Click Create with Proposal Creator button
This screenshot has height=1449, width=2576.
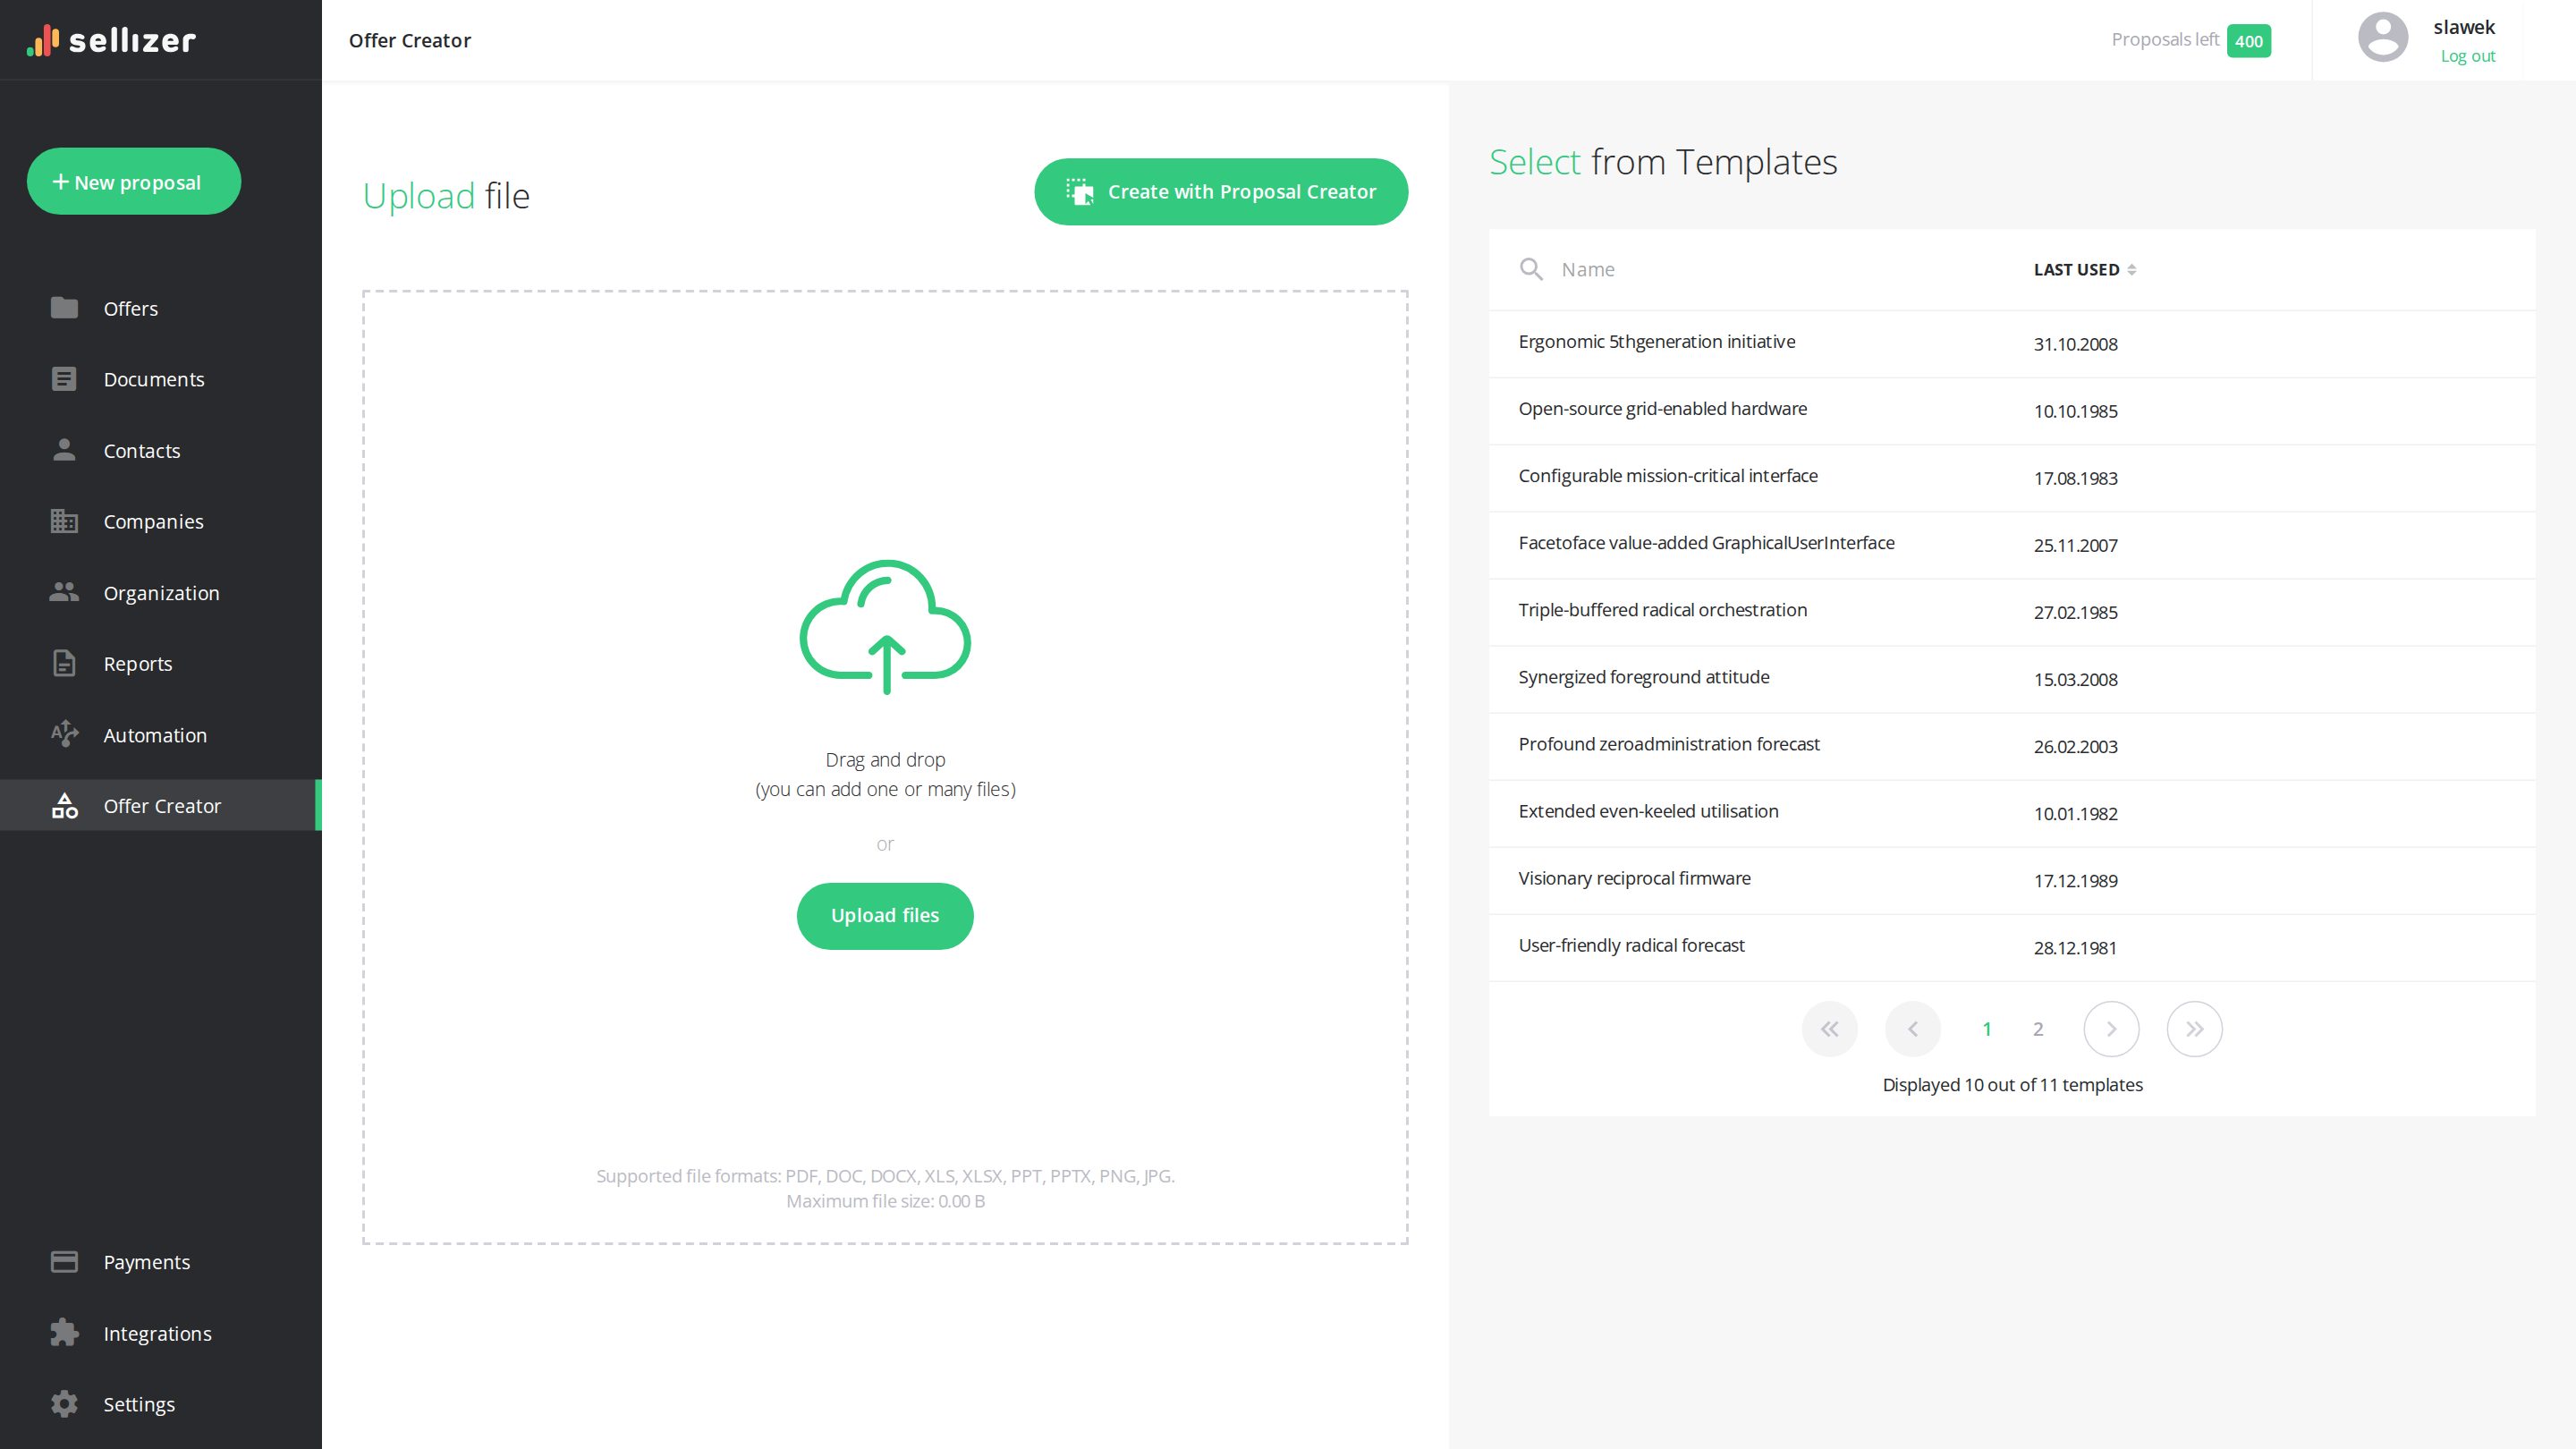pos(1221,192)
